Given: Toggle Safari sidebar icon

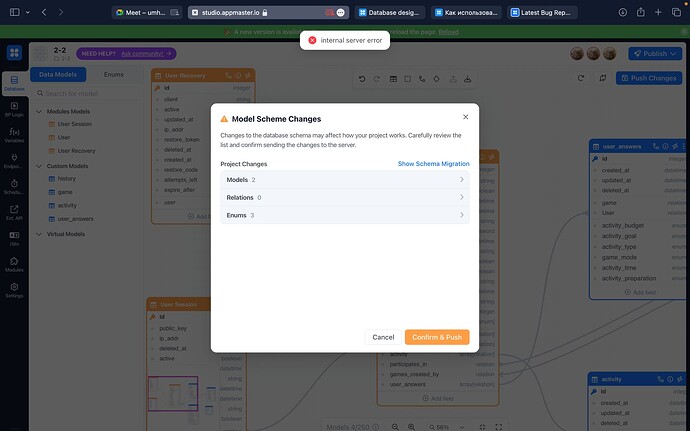Looking at the screenshot, I should pos(15,12).
